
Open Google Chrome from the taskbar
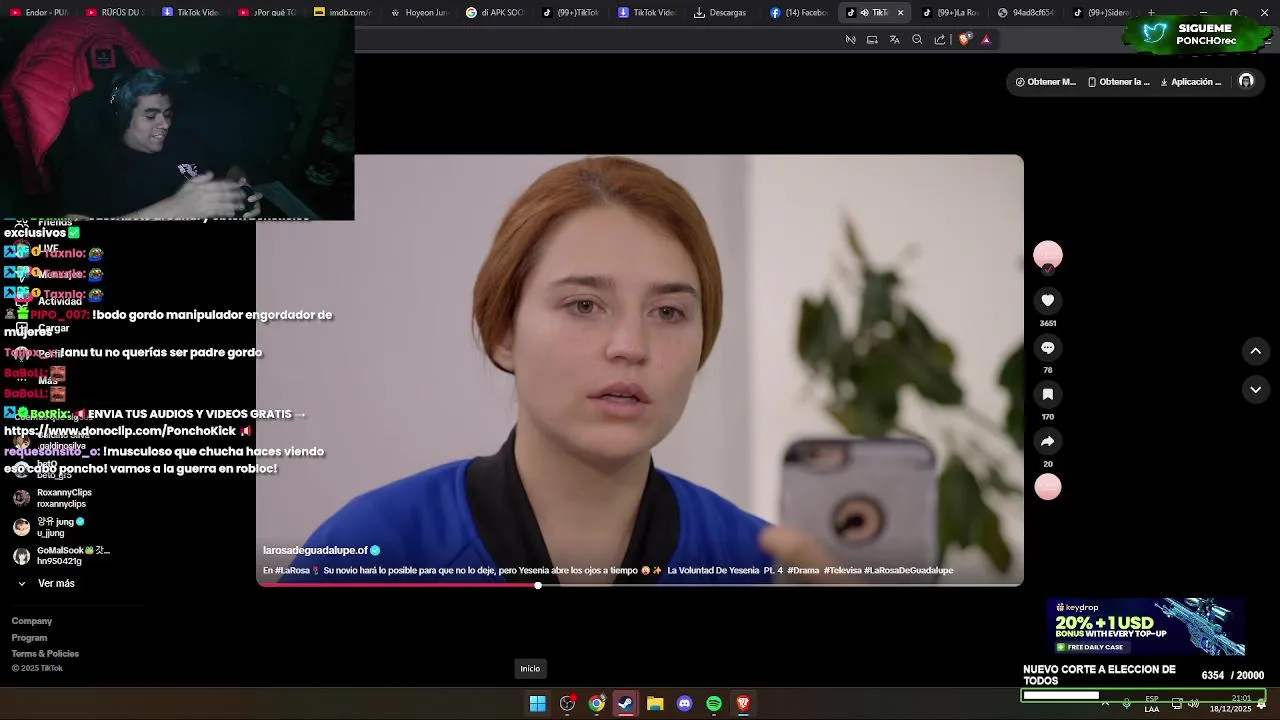596,704
